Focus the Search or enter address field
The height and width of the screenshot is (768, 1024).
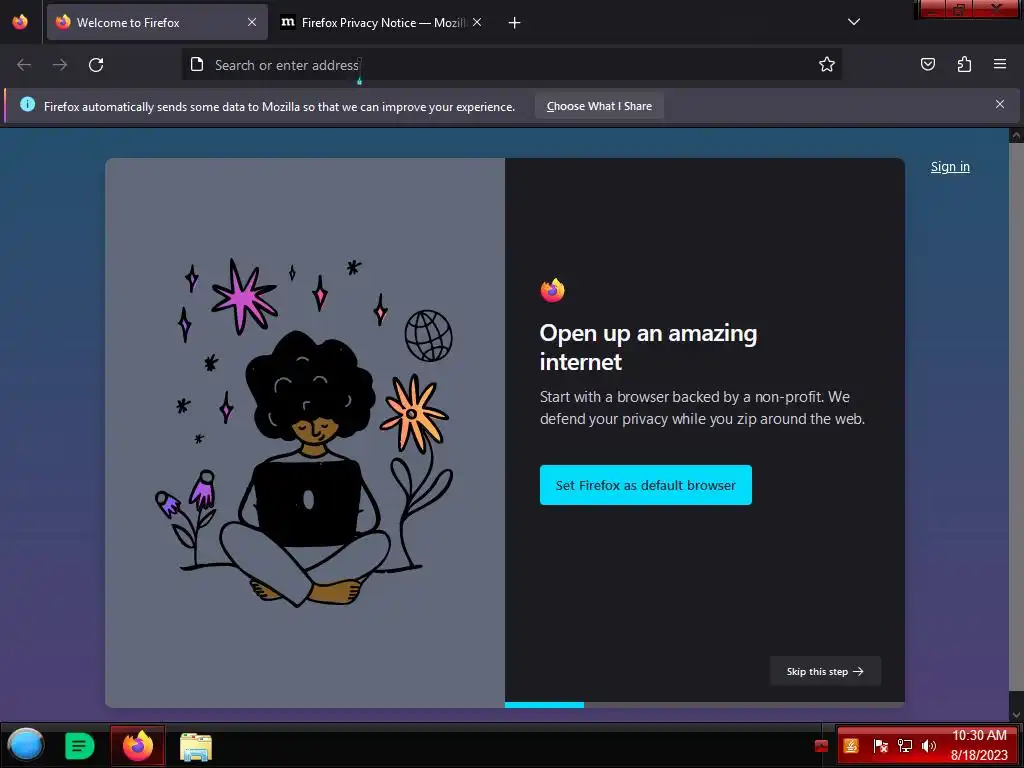pyautogui.click(x=511, y=65)
